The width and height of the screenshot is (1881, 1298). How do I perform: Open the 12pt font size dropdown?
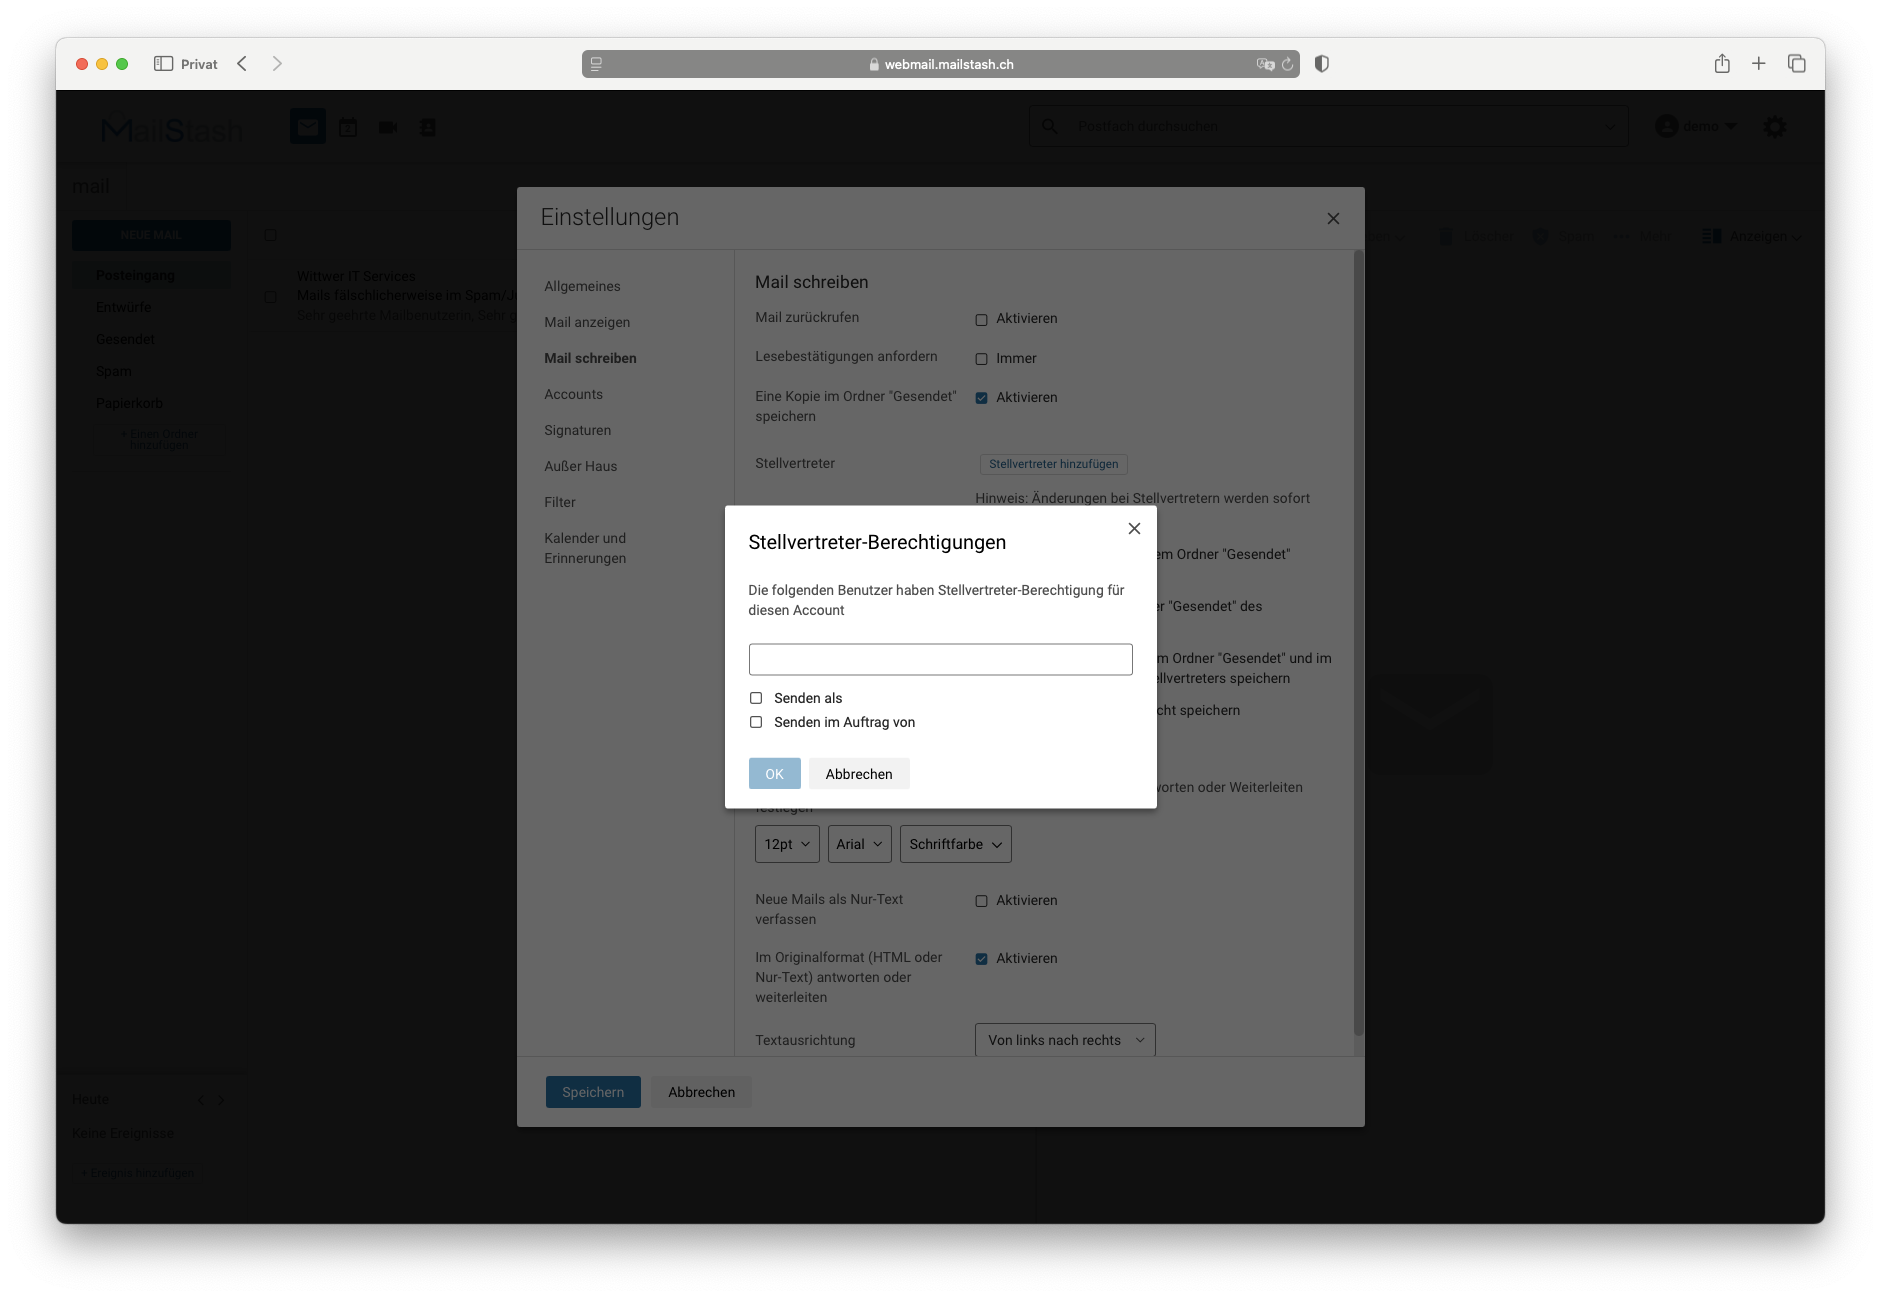point(787,844)
